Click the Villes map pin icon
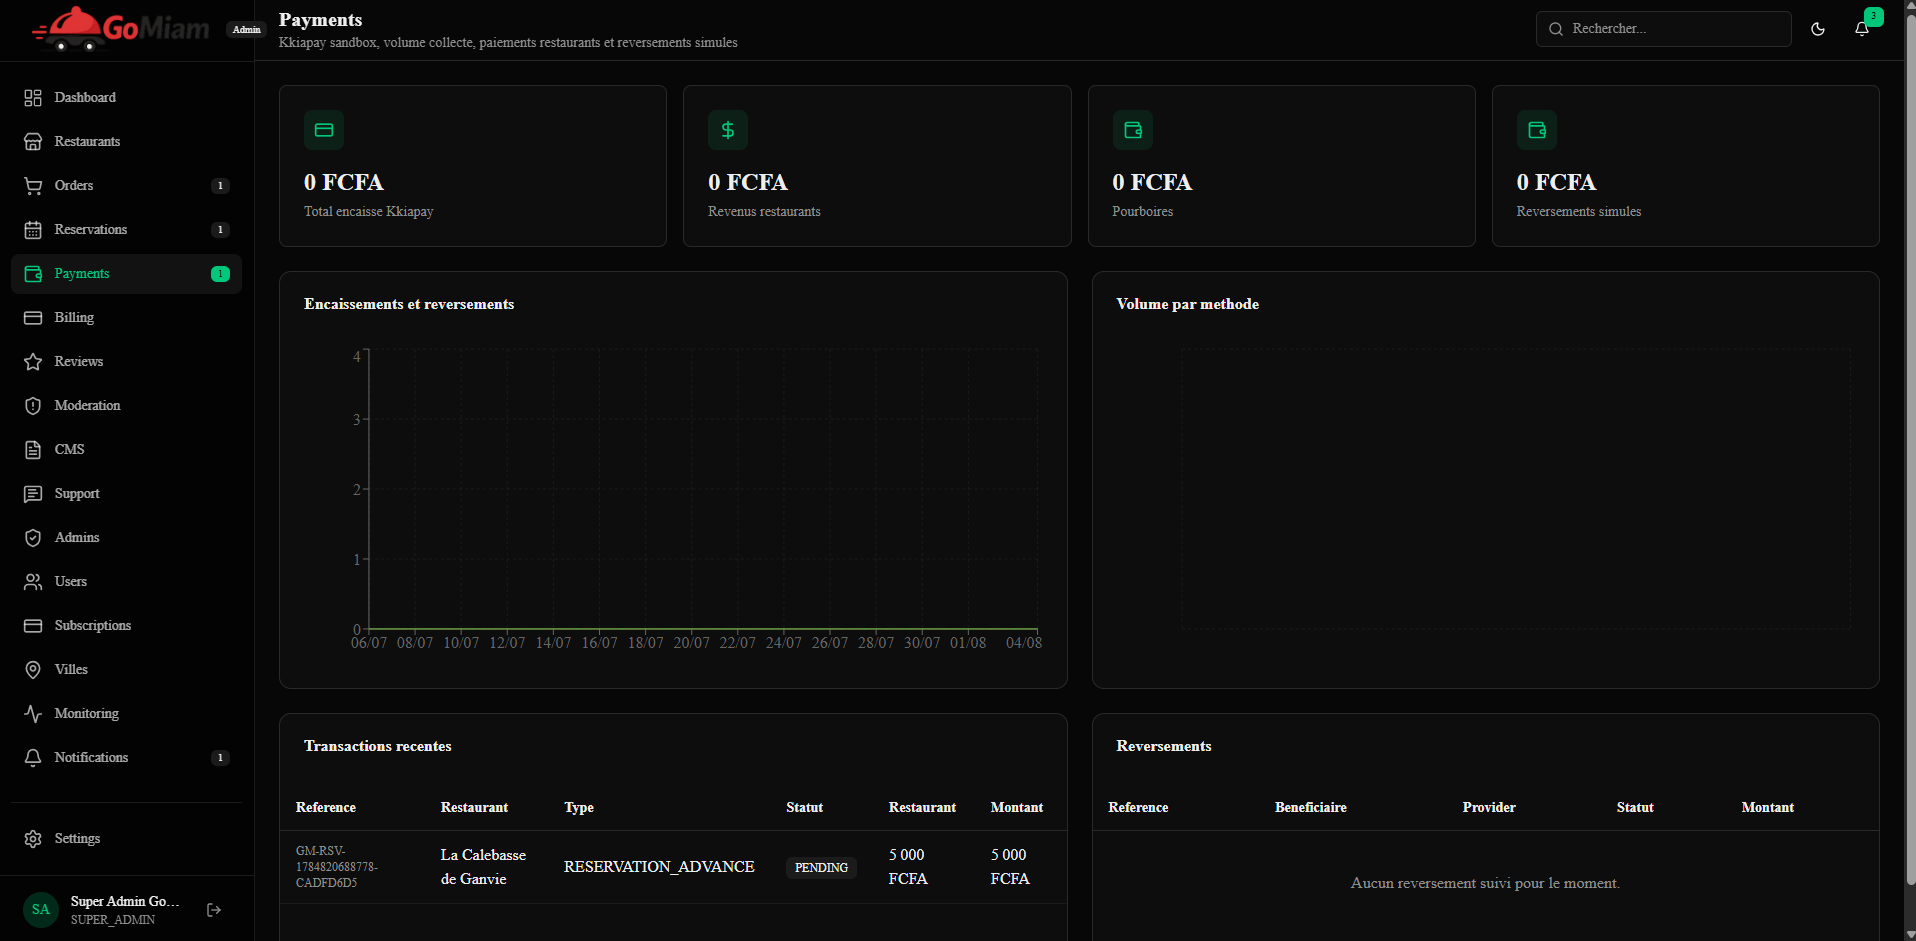This screenshot has height=941, width=1916. [x=33, y=670]
